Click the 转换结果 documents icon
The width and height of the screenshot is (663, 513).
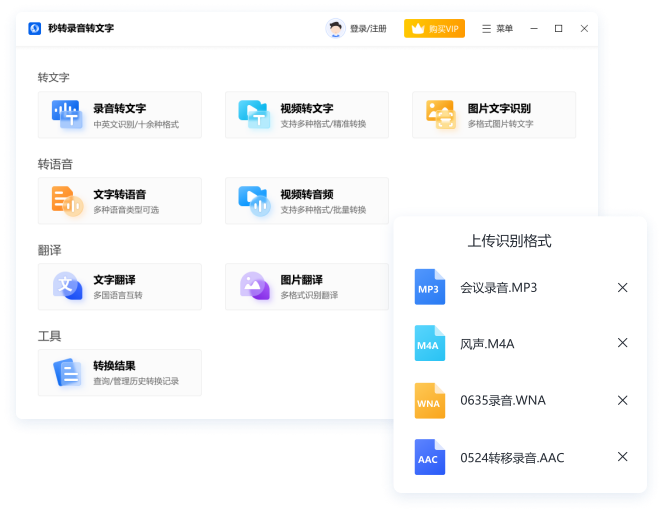(68, 372)
